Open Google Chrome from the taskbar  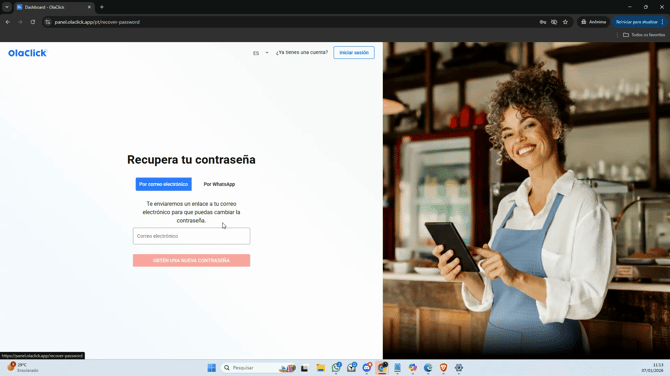[x=382, y=367]
